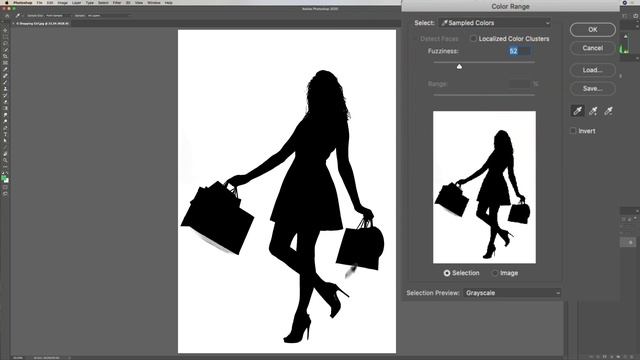
Task: Click the Save... button
Action: [593, 89]
